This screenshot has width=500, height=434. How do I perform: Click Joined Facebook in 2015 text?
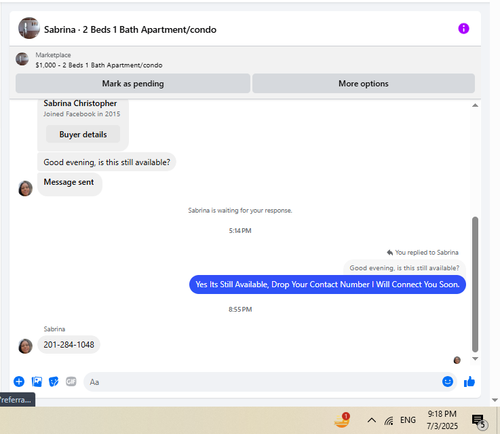click(x=82, y=114)
